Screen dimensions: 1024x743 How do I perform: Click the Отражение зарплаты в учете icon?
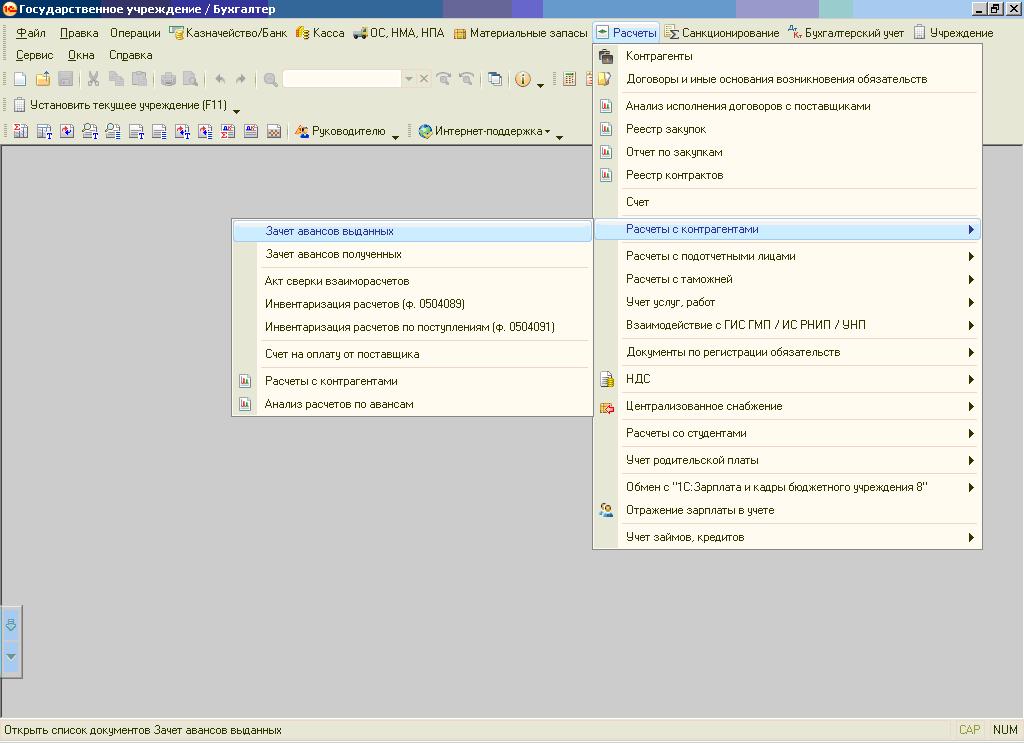pos(606,510)
